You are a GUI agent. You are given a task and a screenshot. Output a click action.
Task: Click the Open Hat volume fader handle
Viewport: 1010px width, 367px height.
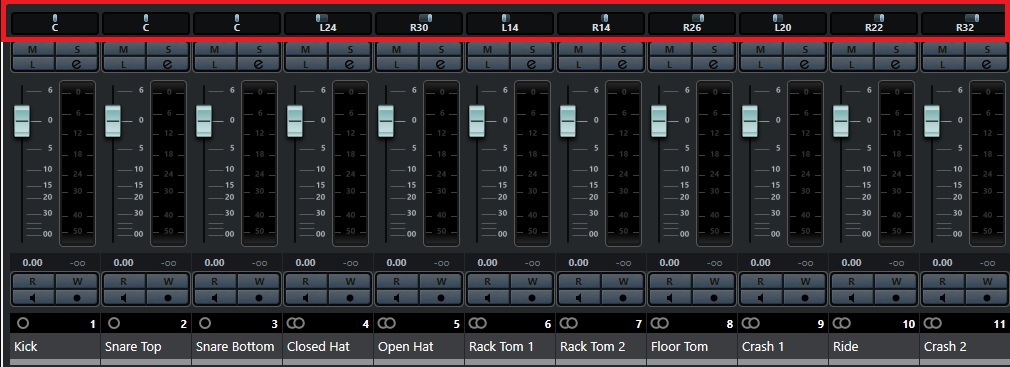coord(386,120)
